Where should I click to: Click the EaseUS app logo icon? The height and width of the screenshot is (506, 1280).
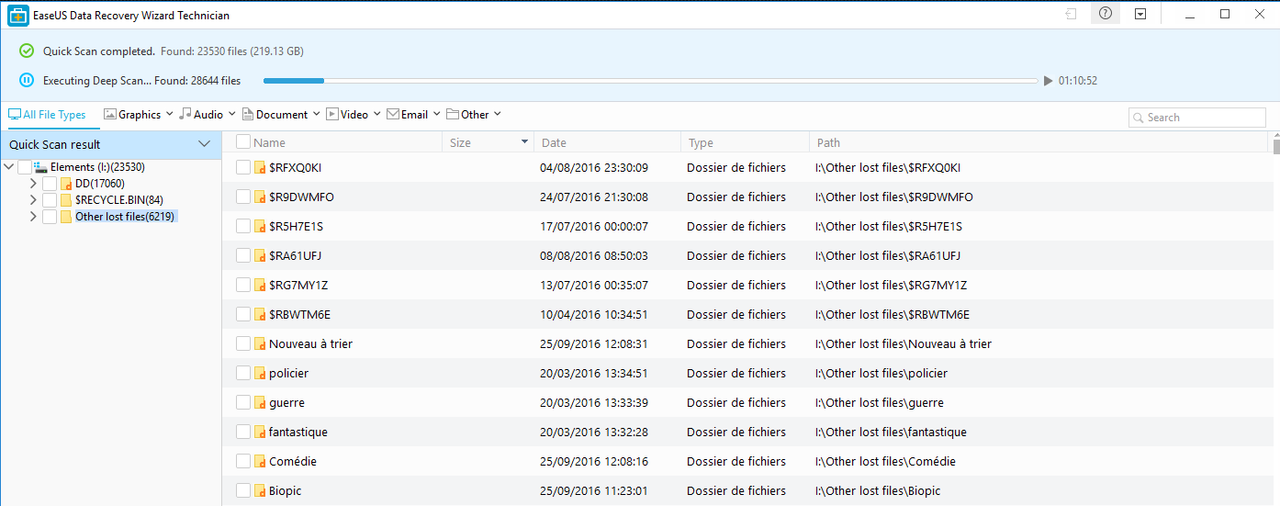tap(18, 15)
